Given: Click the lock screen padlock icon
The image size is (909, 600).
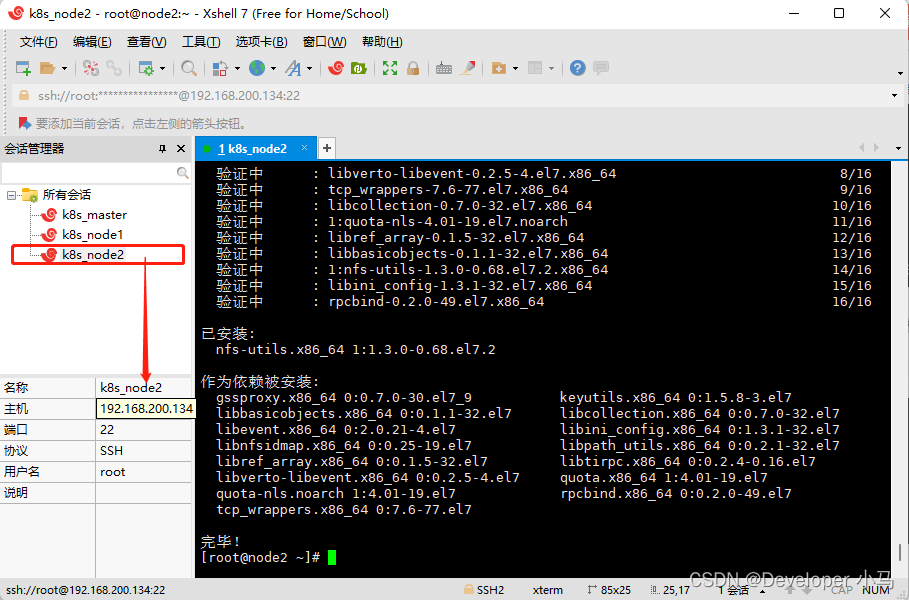Looking at the screenshot, I should (413, 68).
